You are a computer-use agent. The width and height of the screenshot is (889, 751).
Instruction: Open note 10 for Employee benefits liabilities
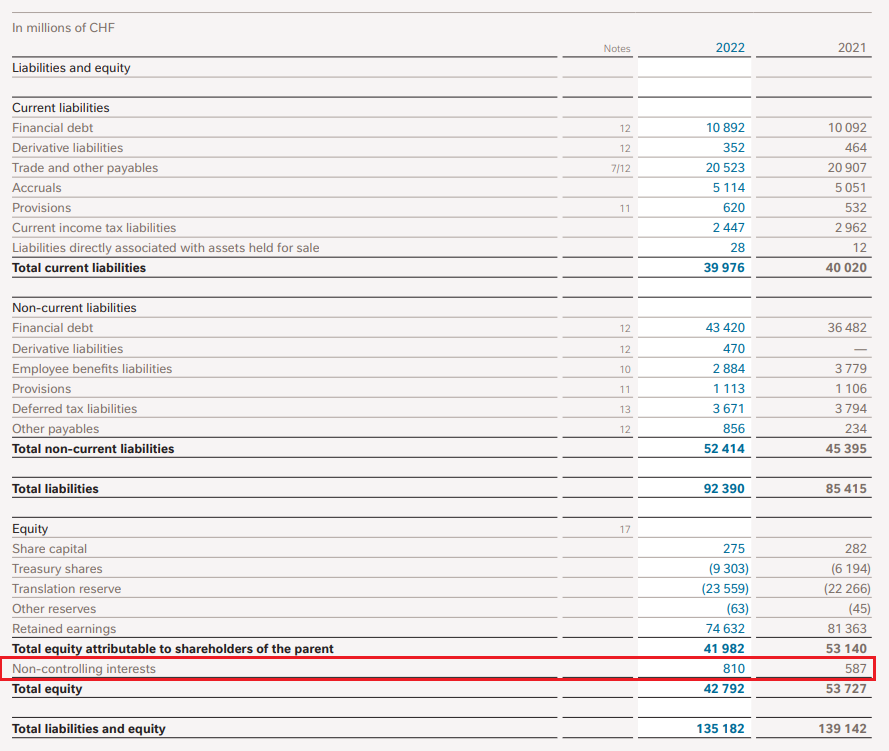point(624,369)
